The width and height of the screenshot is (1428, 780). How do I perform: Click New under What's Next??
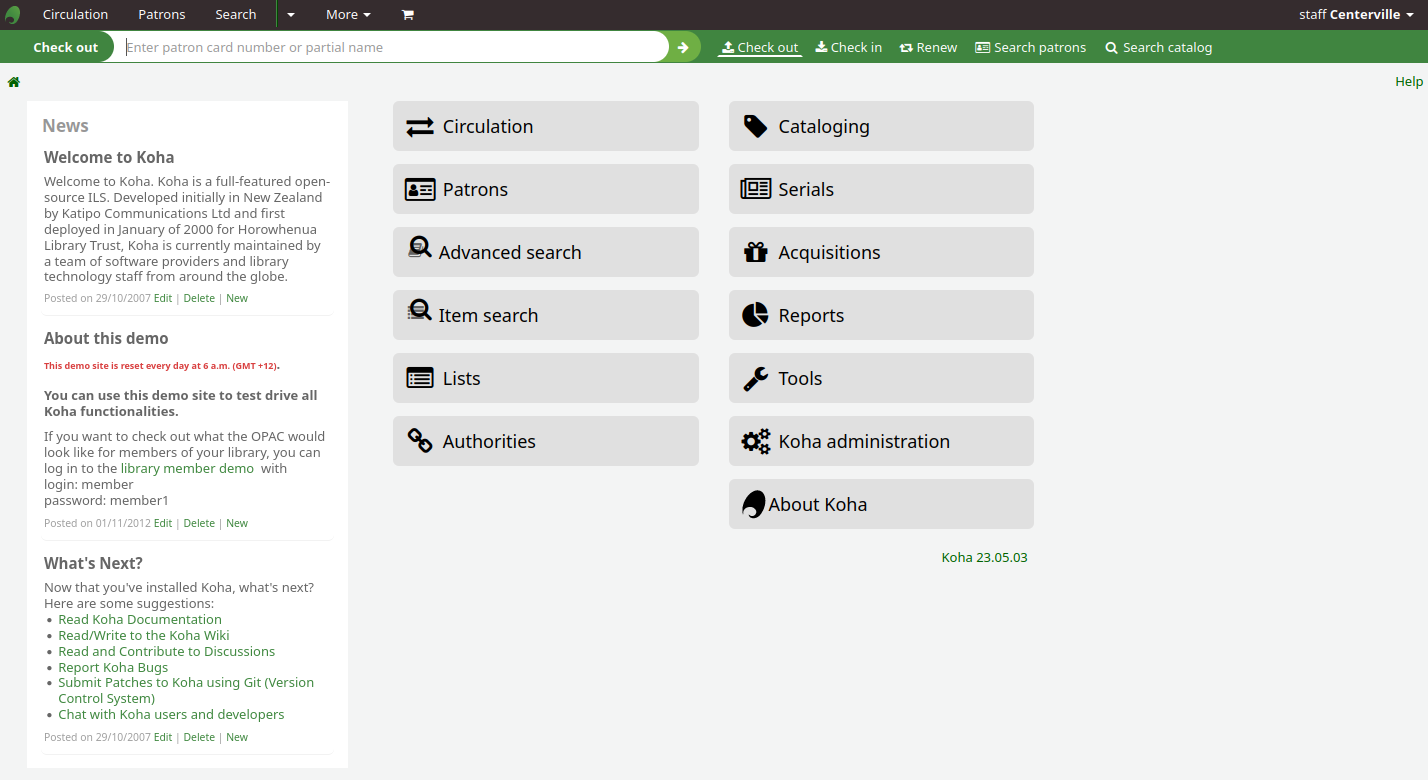pyautogui.click(x=237, y=737)
